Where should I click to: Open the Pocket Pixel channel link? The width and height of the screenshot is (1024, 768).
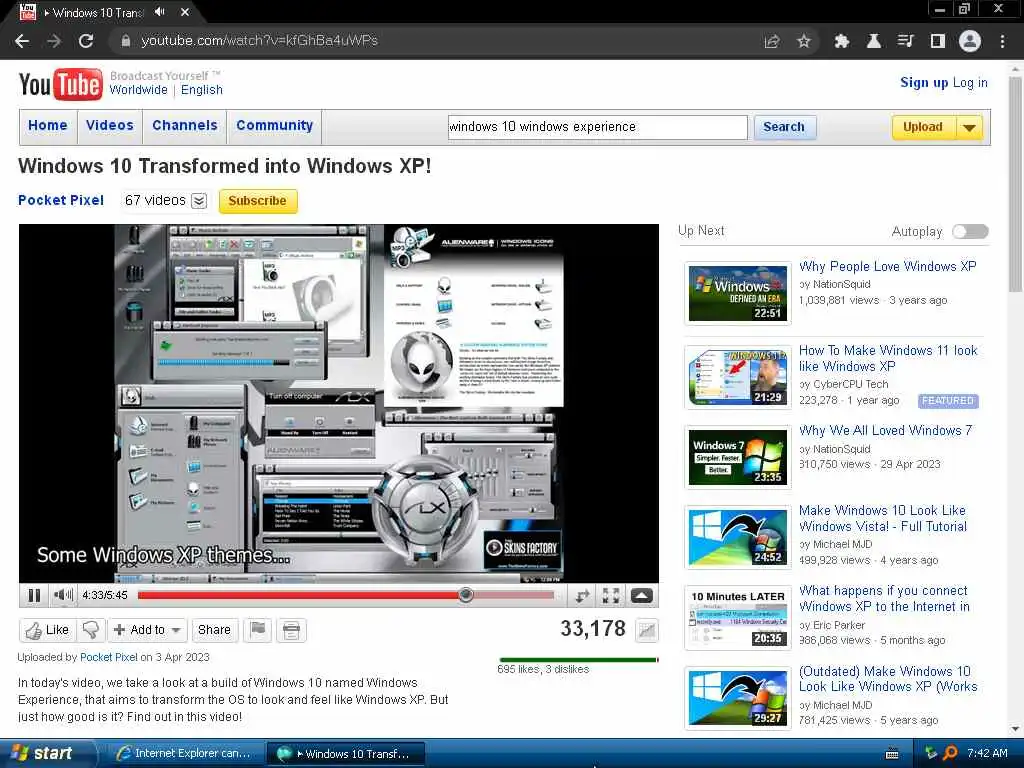[x=61, y=200]
